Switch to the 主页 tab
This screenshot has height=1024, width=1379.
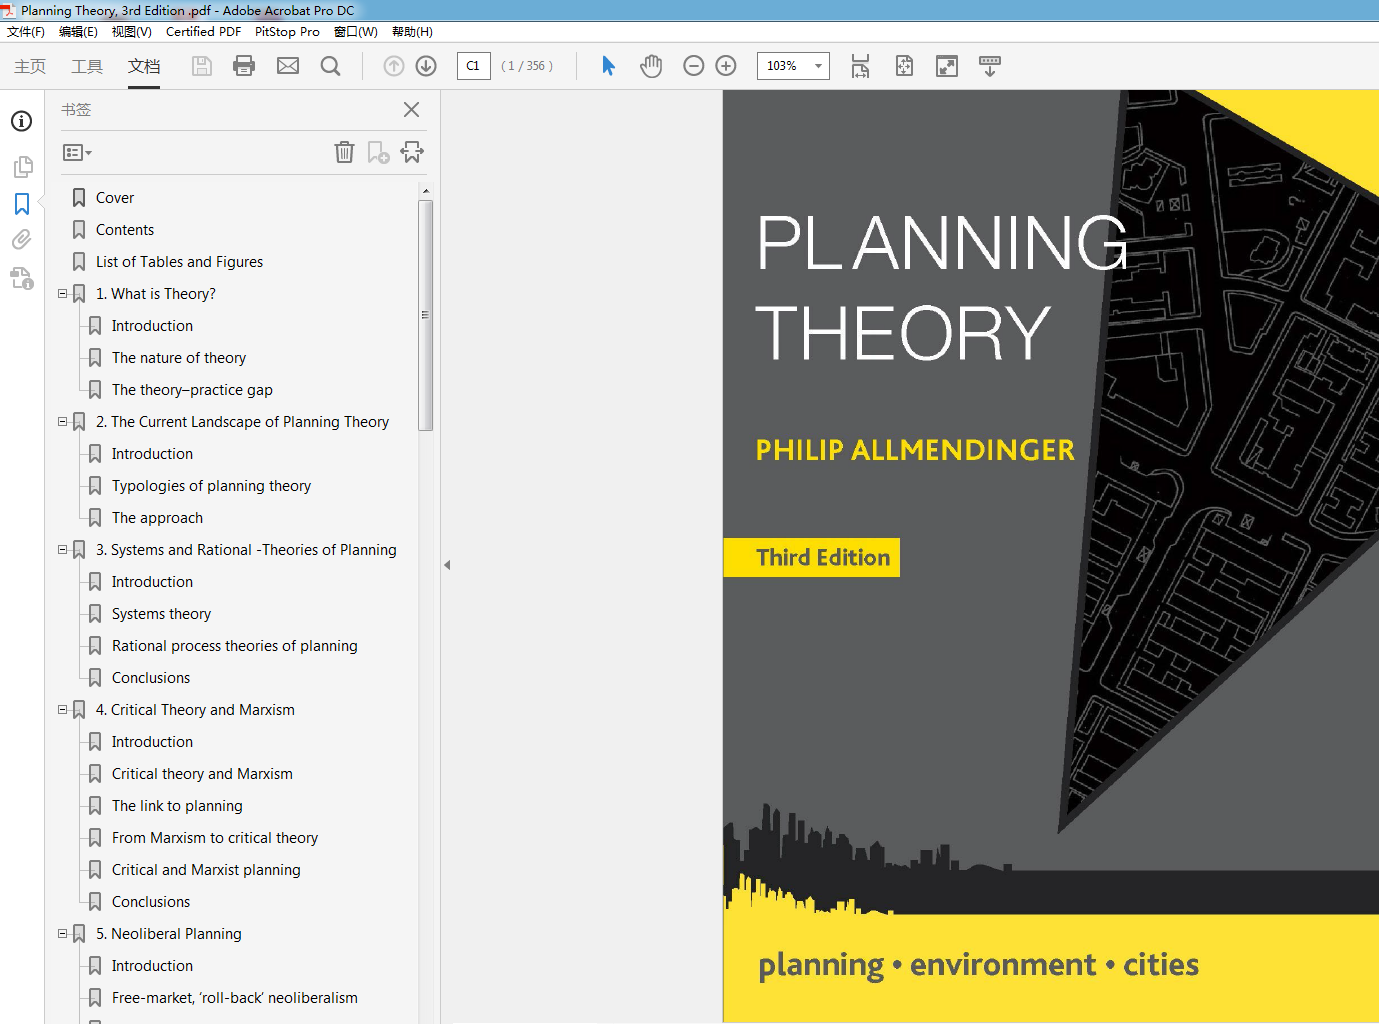tap(30, 66)
